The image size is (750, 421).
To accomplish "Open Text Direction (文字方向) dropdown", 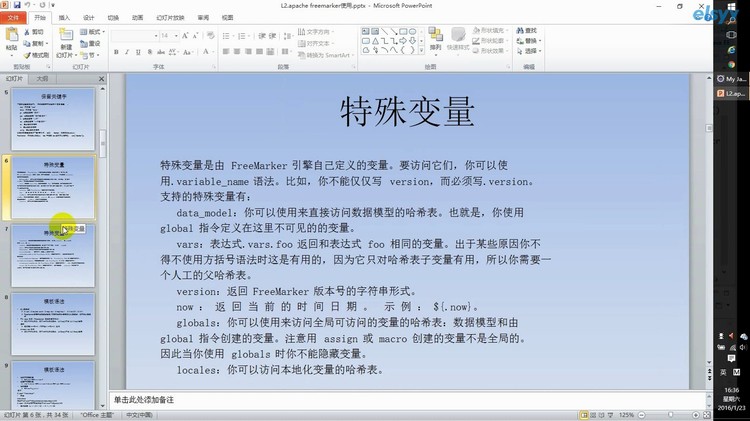I will tap(316, 32).
